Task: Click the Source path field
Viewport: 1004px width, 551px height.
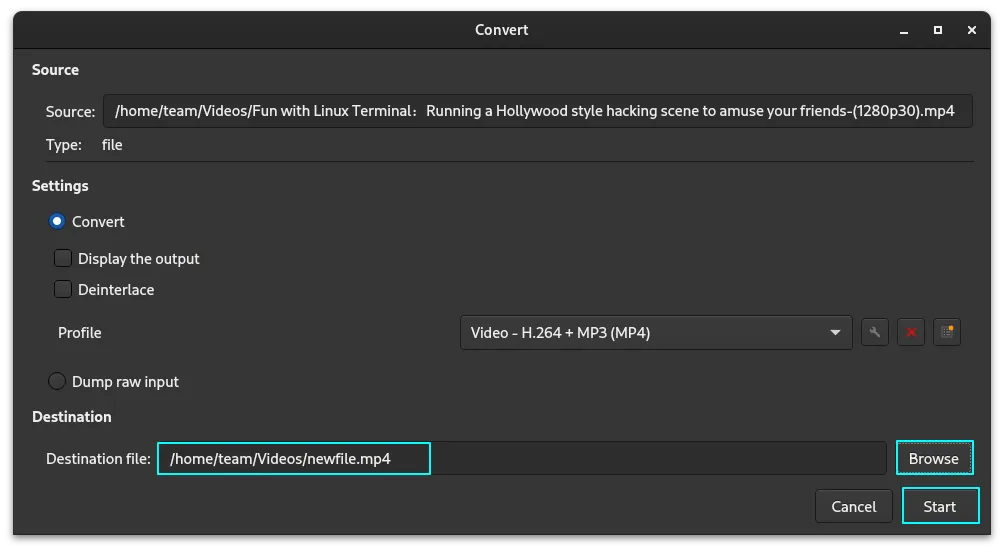Action: [x=538, y=111]
